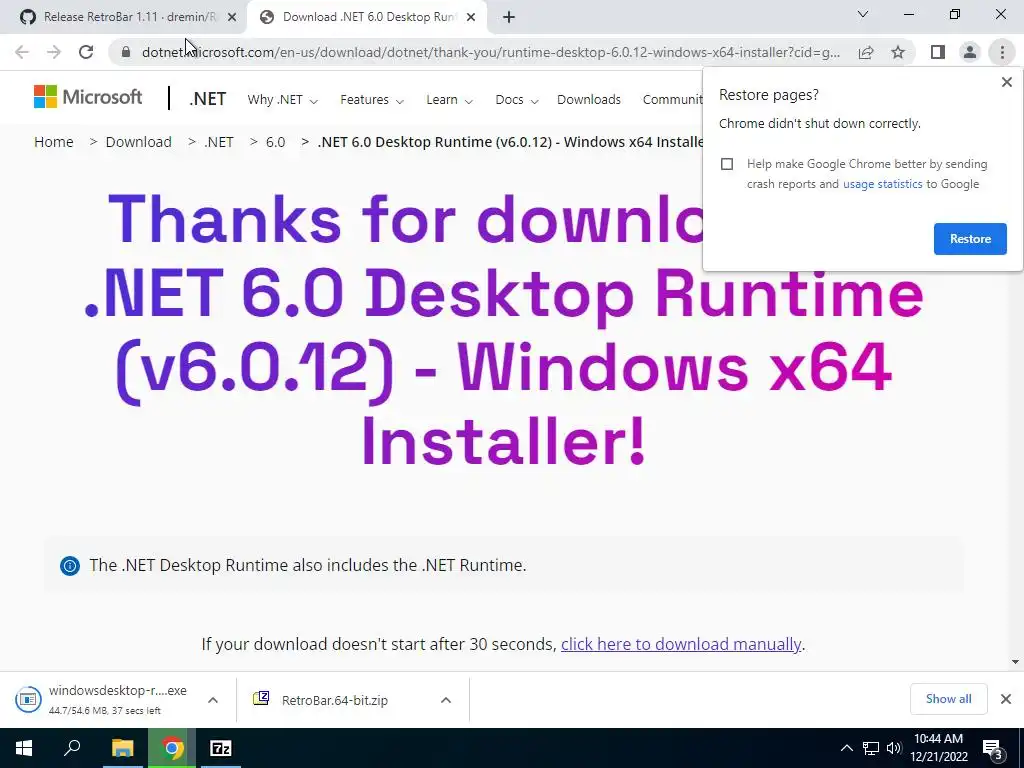Image resolution: width=1024 pixels, height=768 pixels.
Task: Open taskbar search magnifier
Action: pos(72,748)
